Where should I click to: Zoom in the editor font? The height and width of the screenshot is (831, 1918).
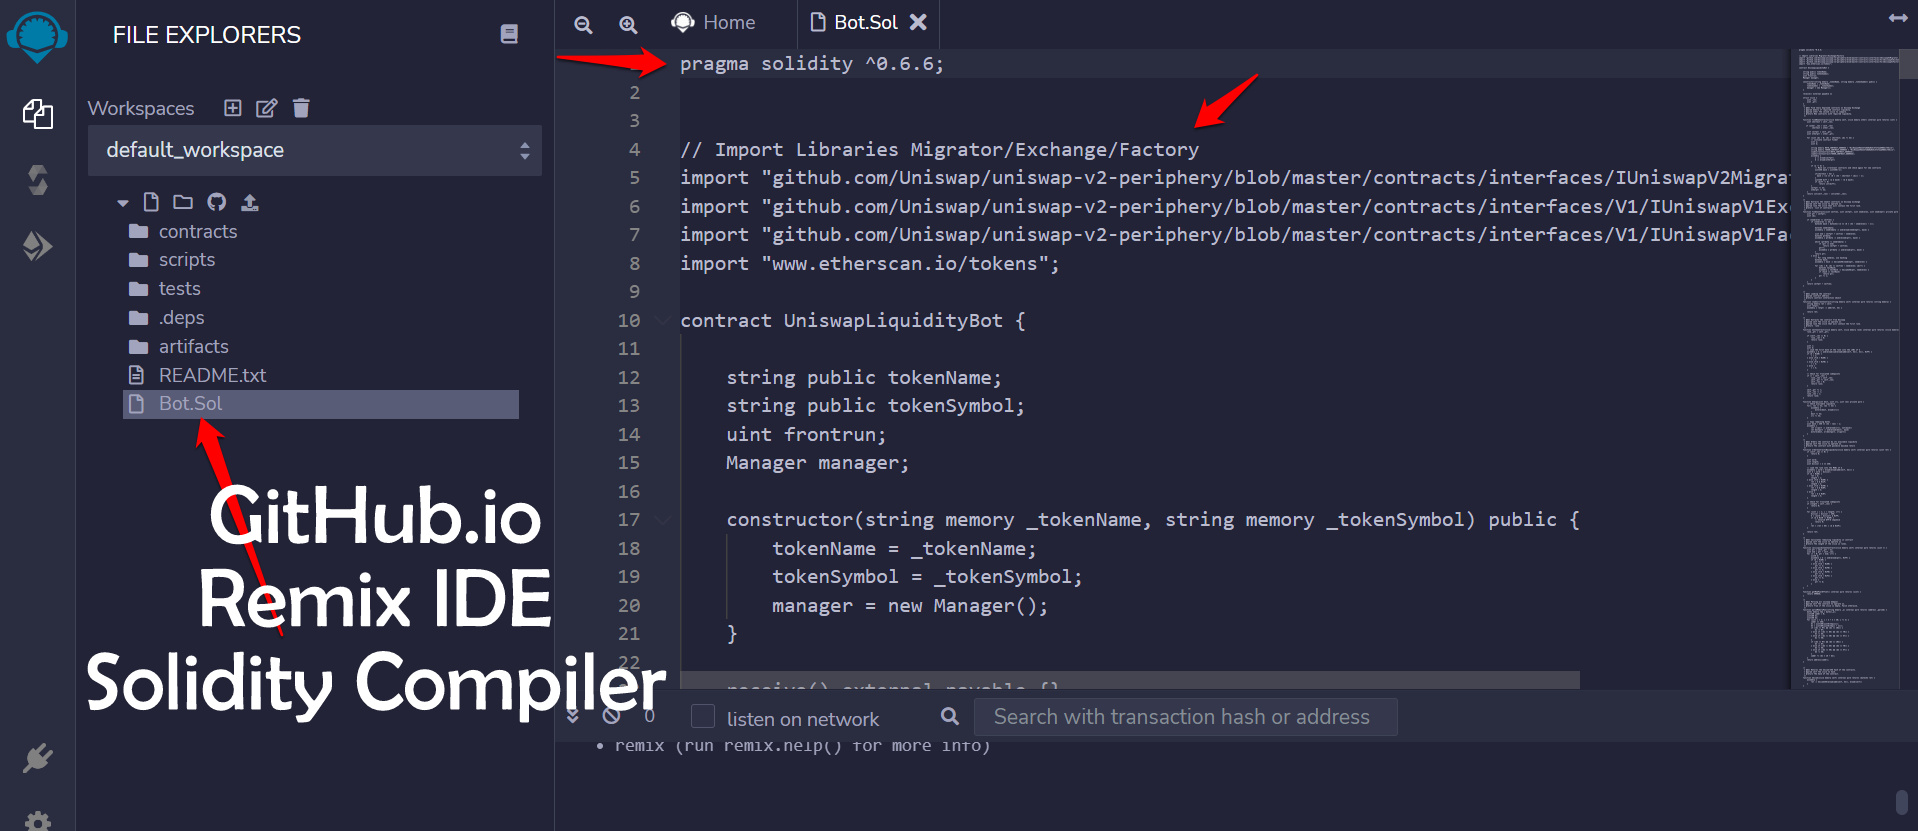(x=628, y=24)
